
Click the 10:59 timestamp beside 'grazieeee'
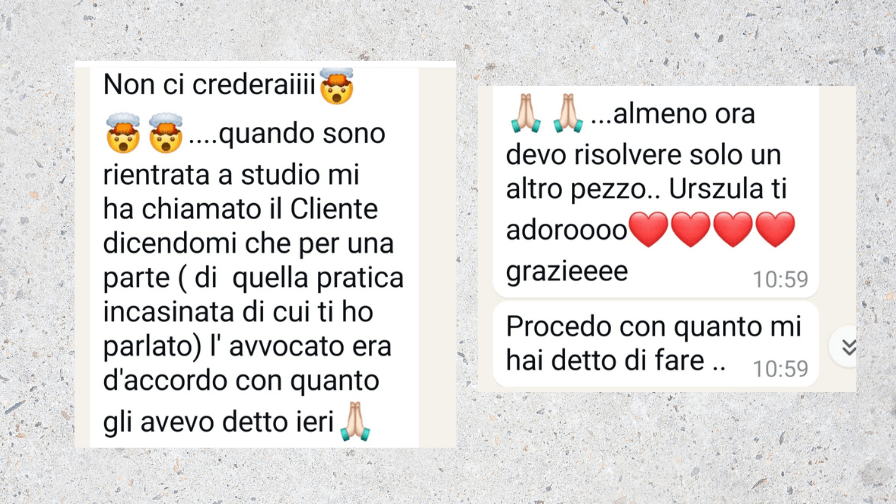tap(780, 279)
